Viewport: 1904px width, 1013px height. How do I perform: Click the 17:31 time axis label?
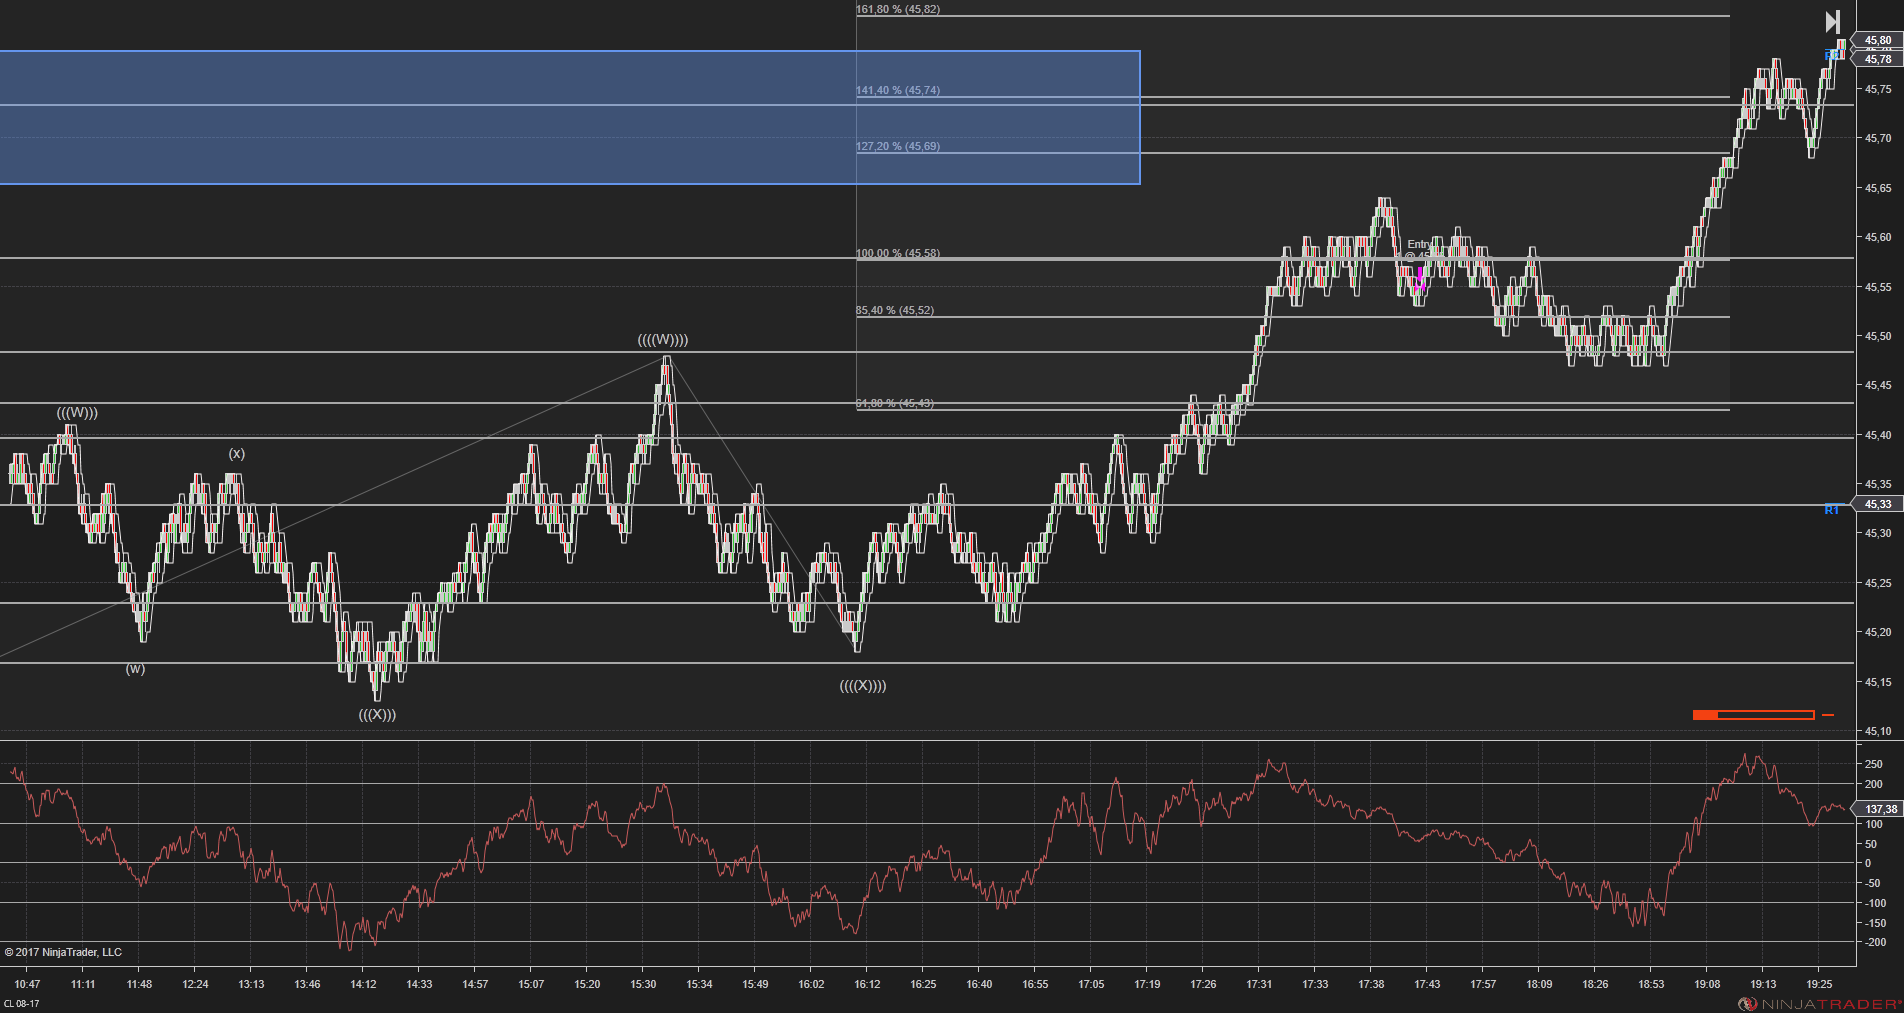(1260, 984)
